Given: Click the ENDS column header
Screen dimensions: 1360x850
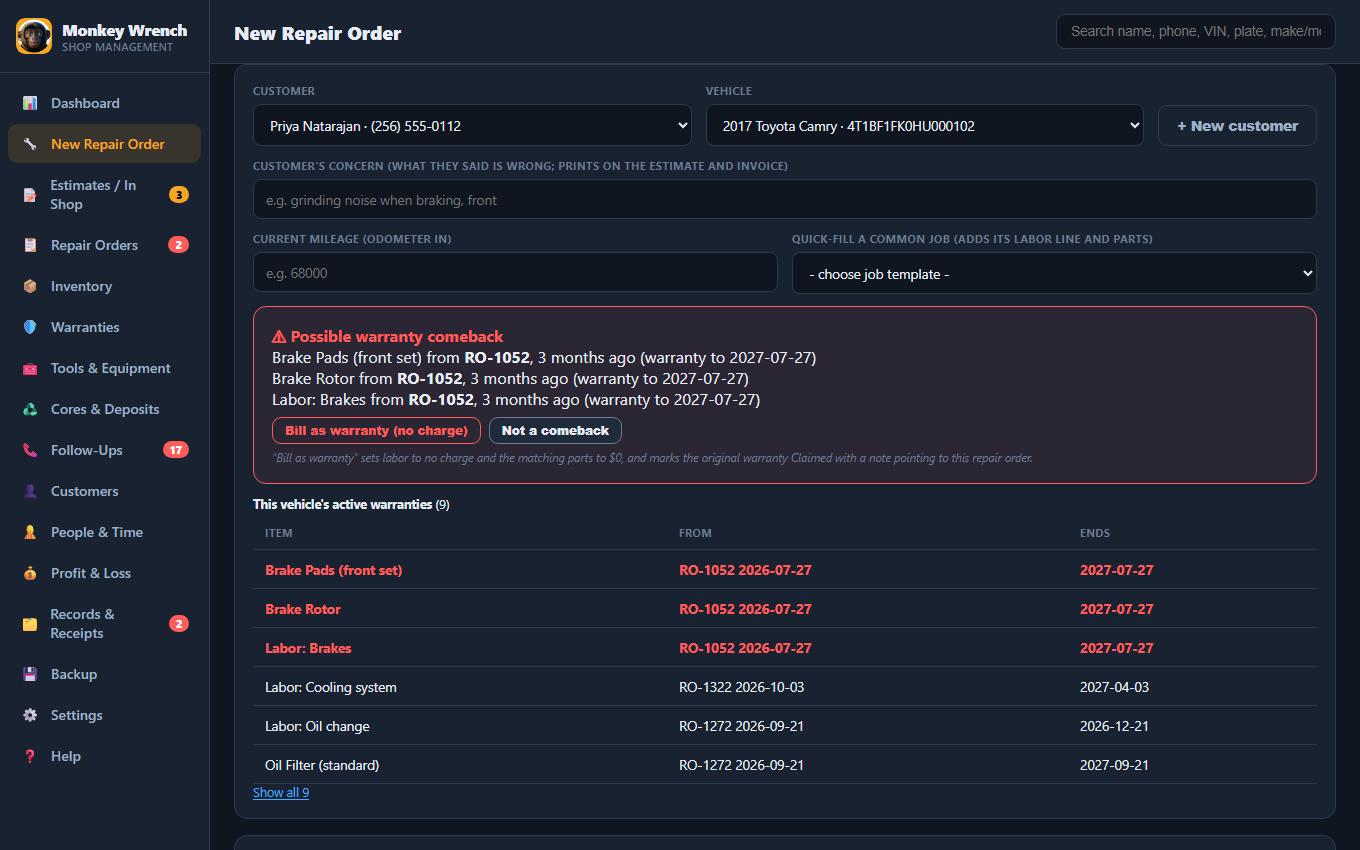Looking at the screenshot, I should pyautogui.click(x=1095, y=533).
